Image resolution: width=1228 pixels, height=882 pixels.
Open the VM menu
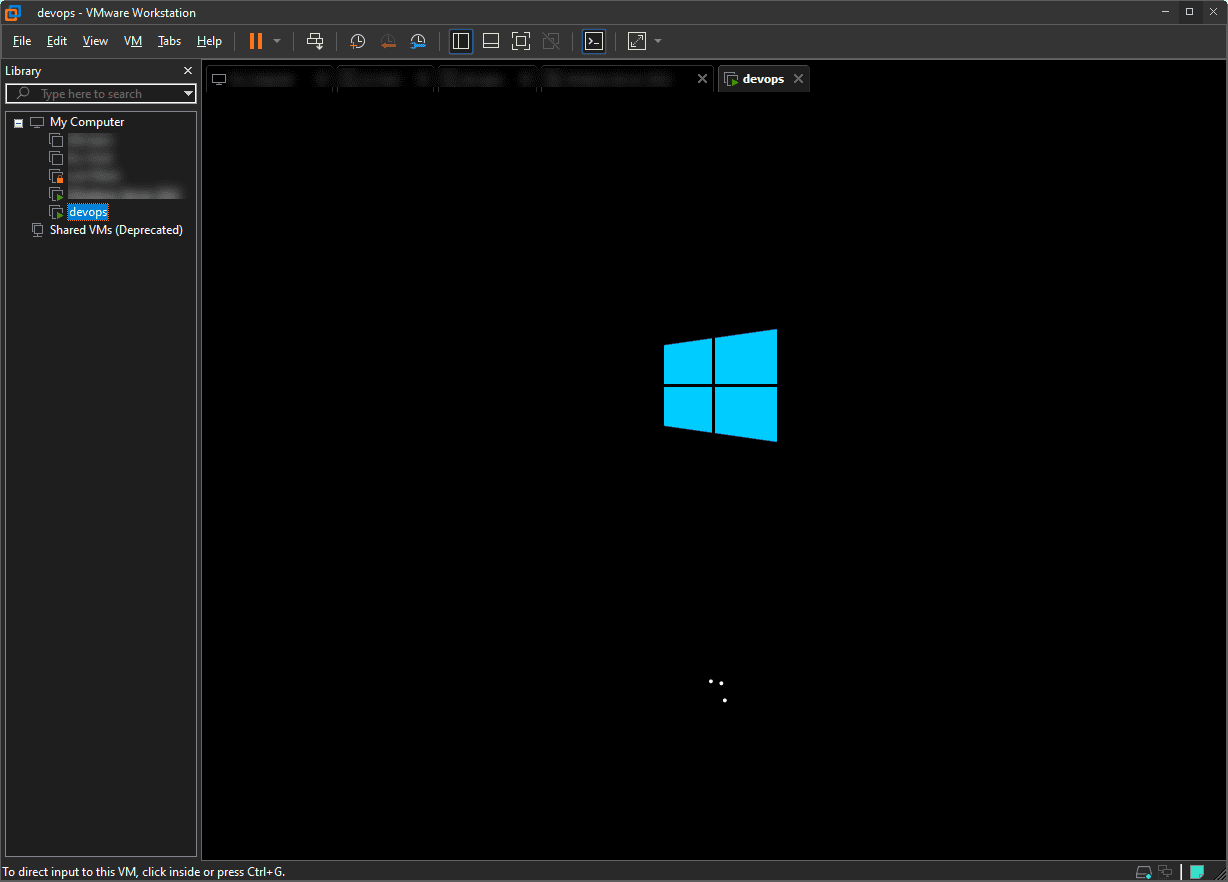(x=133, y=41)
